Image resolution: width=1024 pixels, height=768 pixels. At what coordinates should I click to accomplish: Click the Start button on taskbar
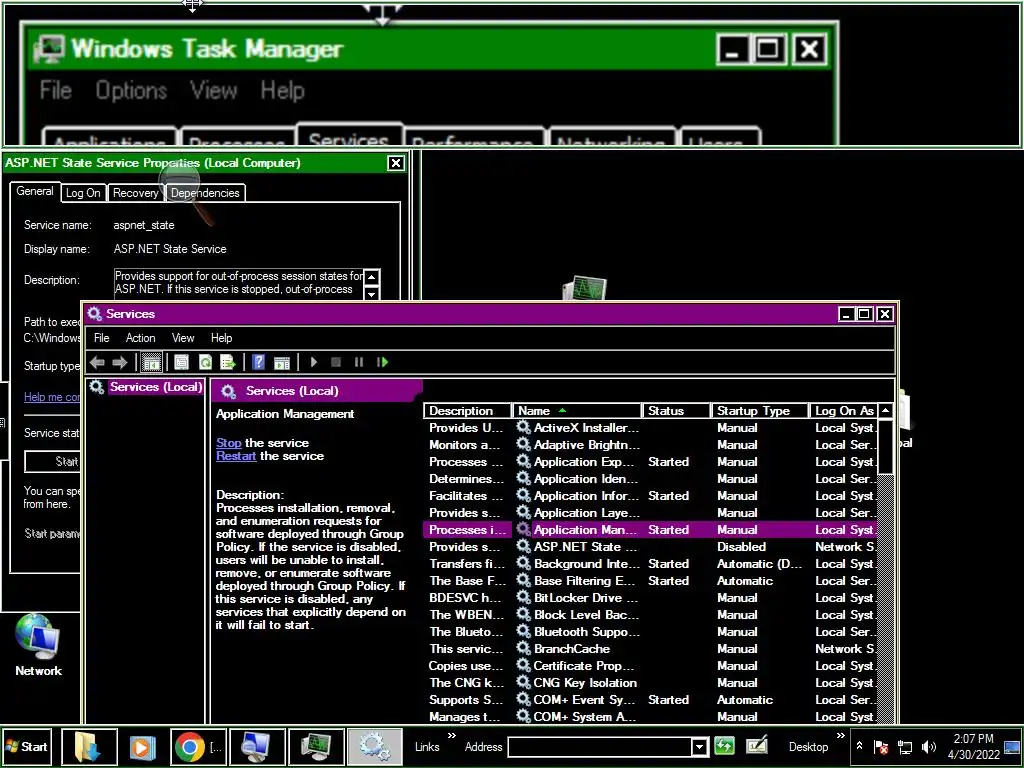[27, 746]
